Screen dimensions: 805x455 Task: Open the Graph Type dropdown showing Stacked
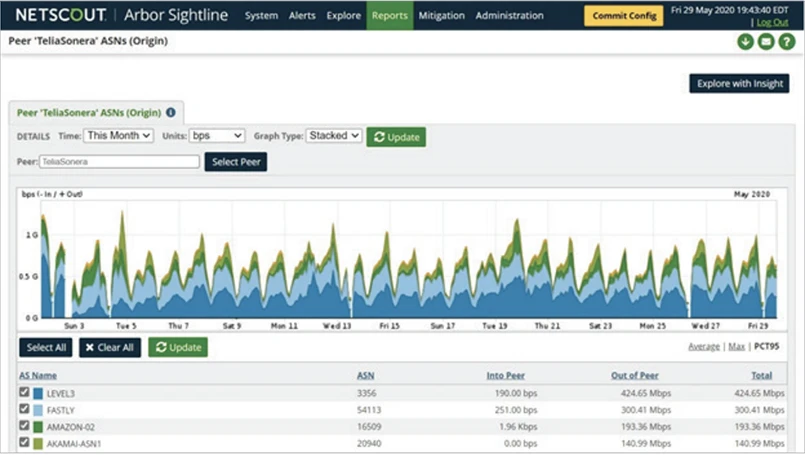pyautogui.click(x=333, y=135)
